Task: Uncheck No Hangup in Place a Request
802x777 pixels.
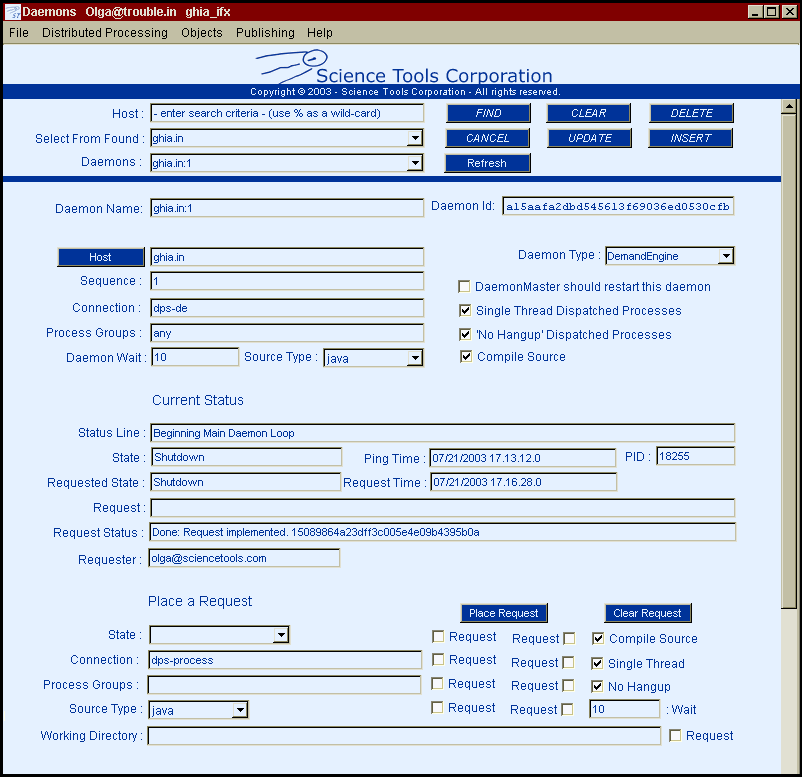Action: click(x=598, y=687)
